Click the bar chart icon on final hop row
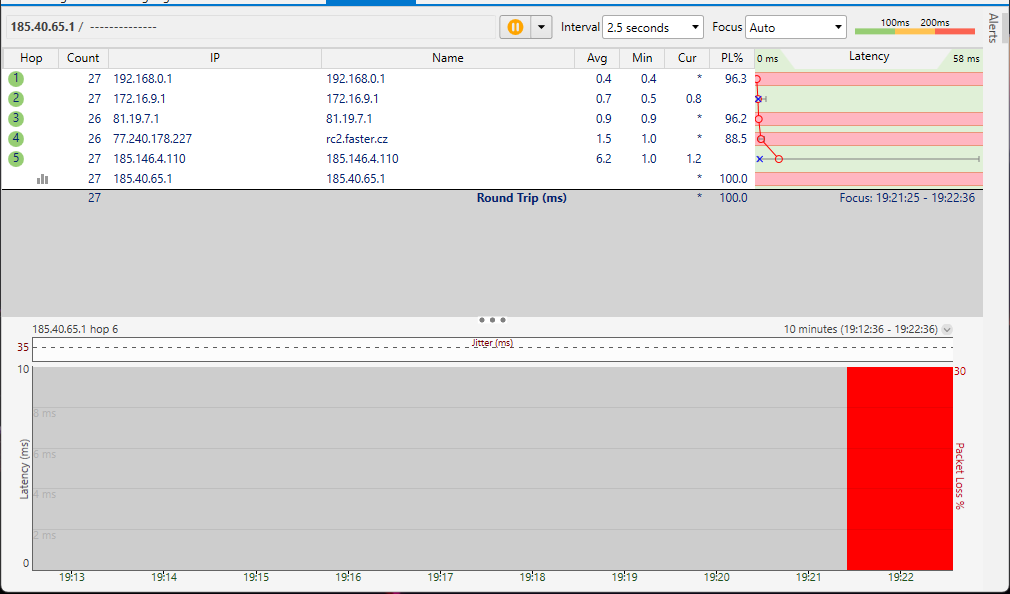 coord(43,178)
